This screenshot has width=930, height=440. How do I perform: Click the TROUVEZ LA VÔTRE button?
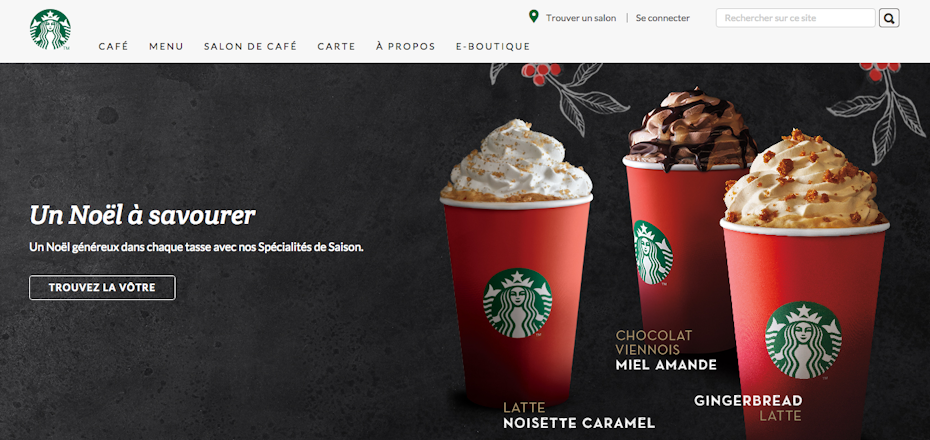click(x=102, y=288)
